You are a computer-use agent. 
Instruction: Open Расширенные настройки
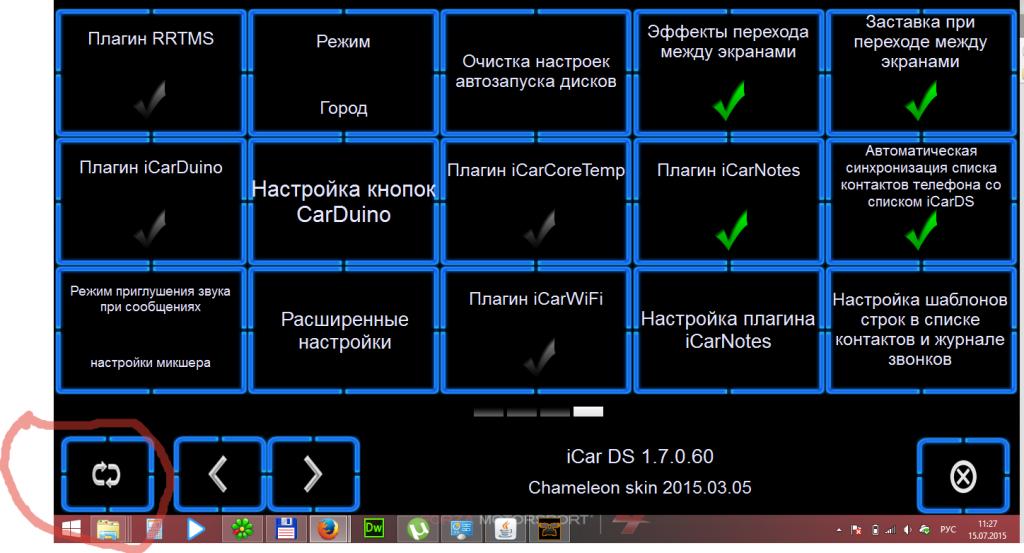pos(343,331)
